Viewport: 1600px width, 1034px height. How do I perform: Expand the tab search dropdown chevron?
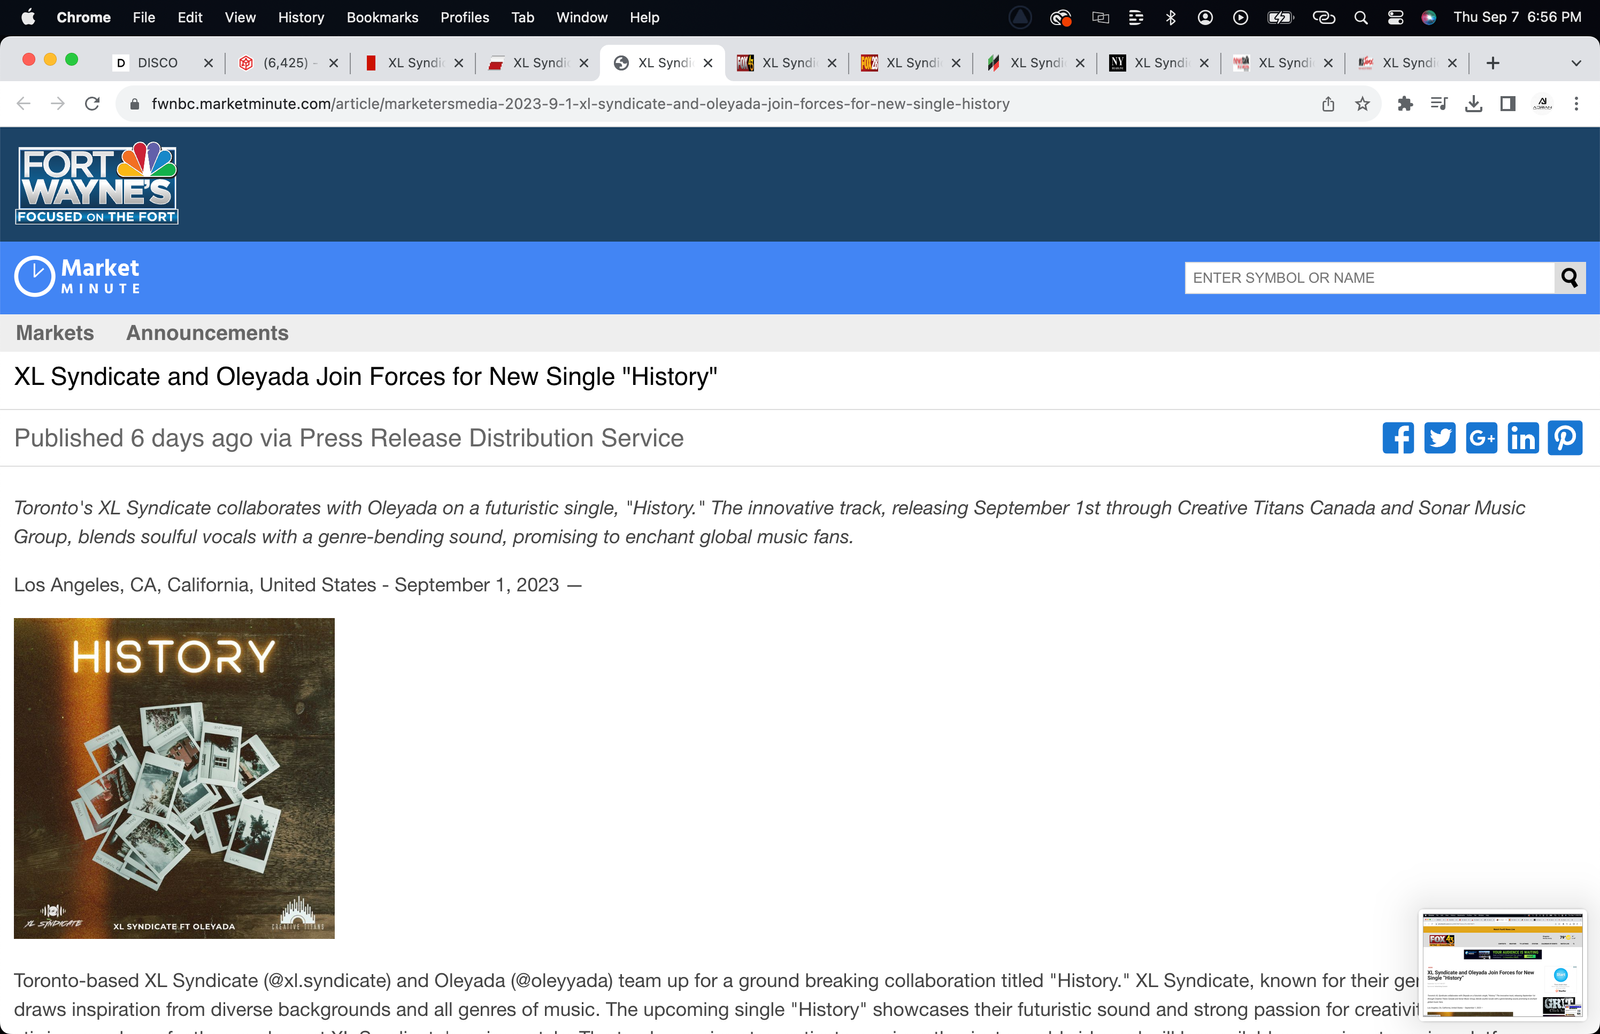tap(1576, 63)
